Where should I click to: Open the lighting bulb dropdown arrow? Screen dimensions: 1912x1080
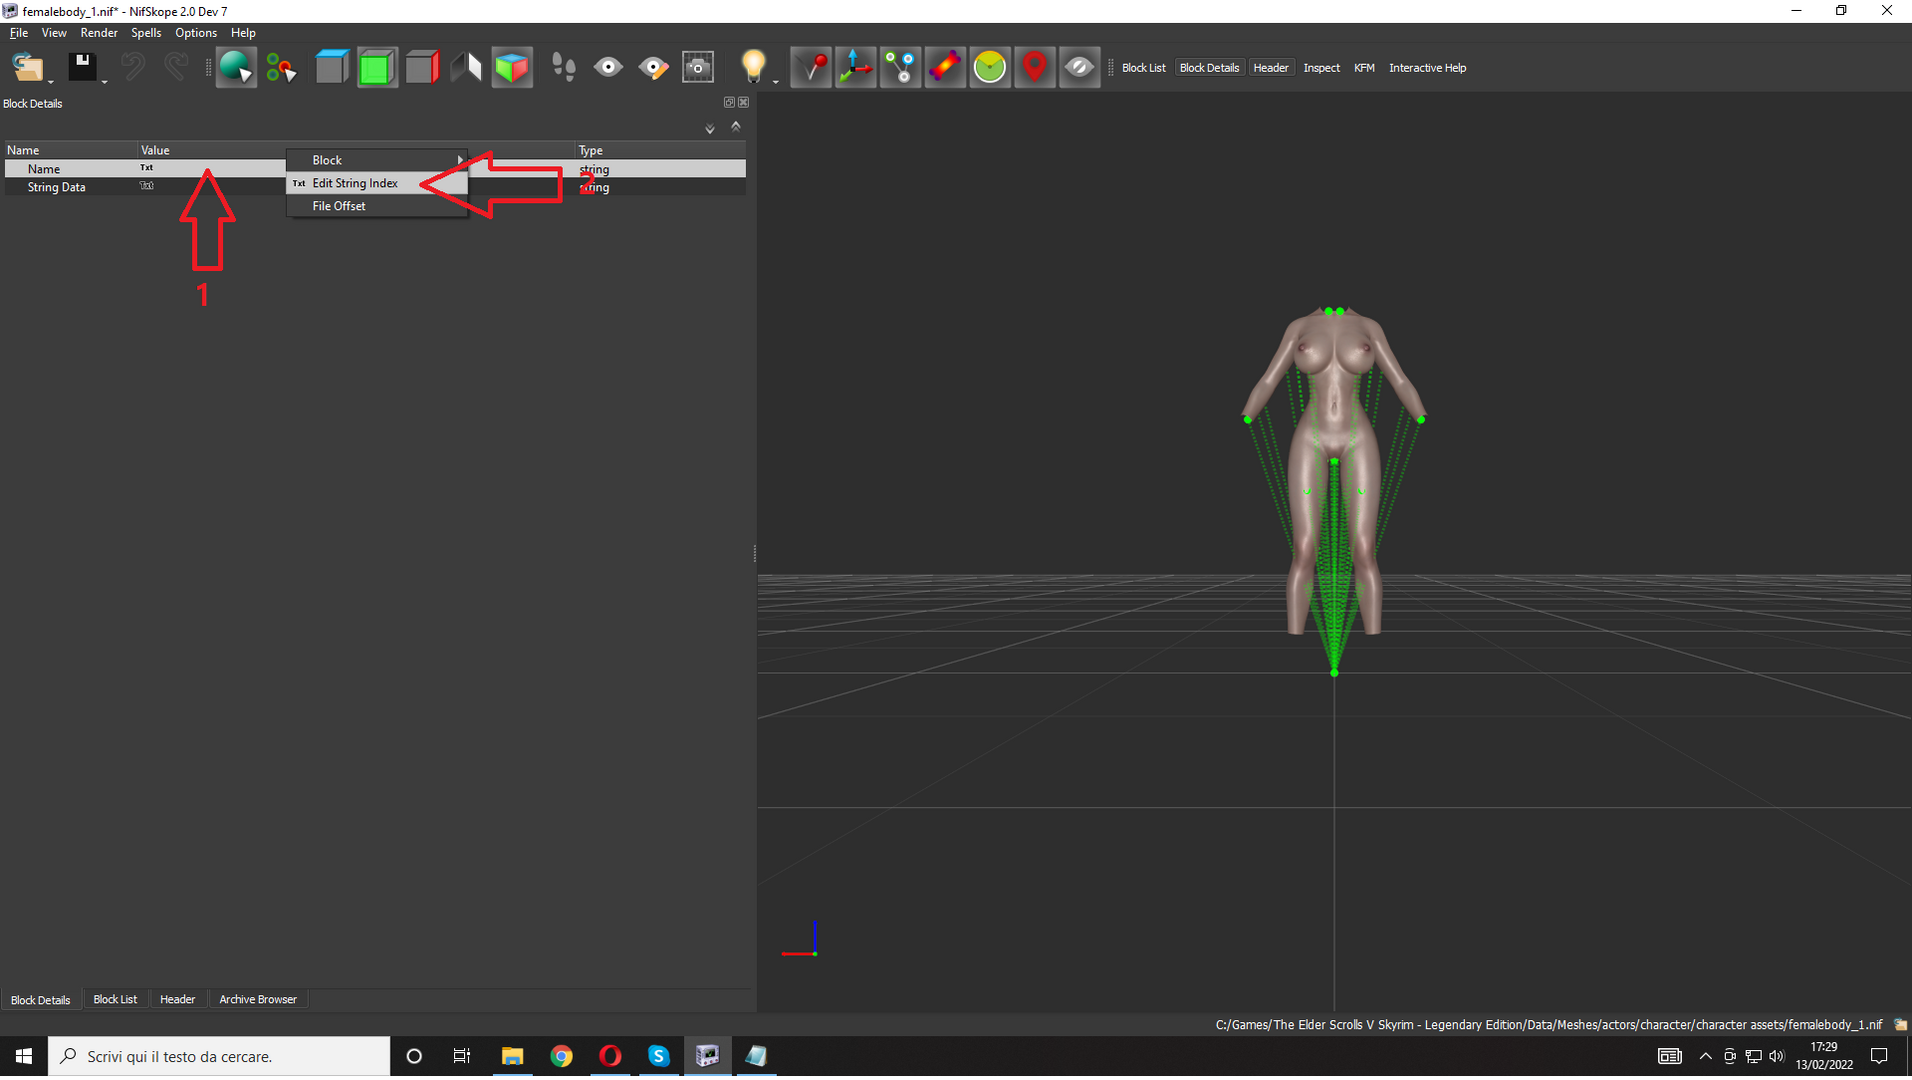click(776, 82)
